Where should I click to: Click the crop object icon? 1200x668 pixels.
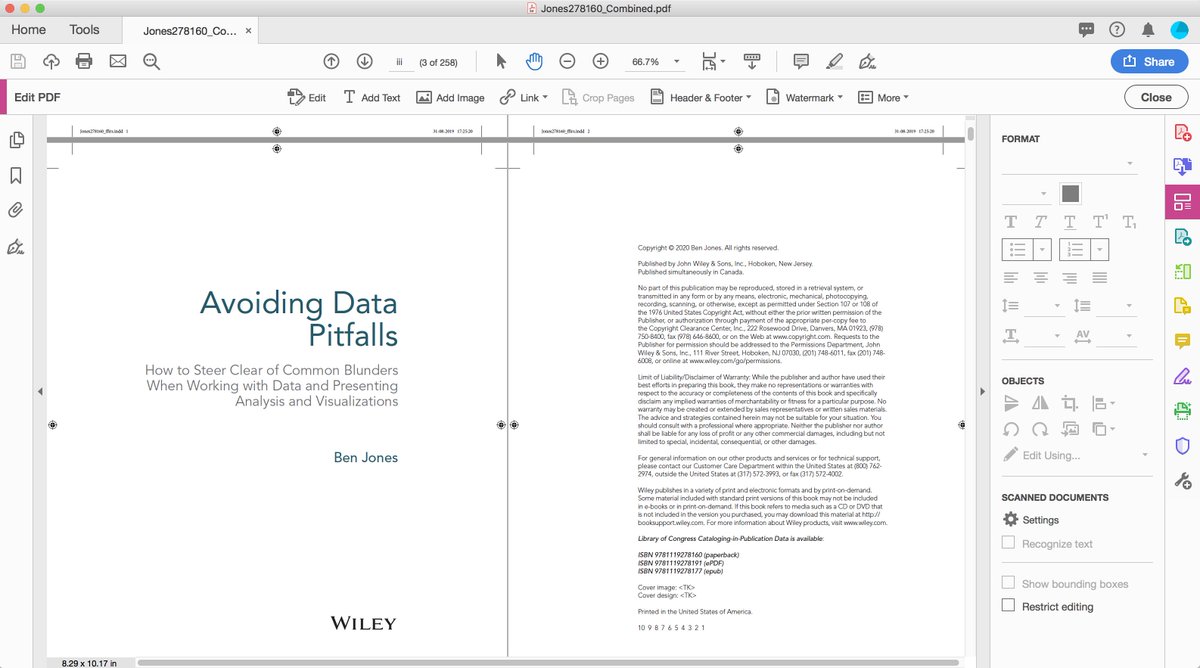[x=1070, y=403]
